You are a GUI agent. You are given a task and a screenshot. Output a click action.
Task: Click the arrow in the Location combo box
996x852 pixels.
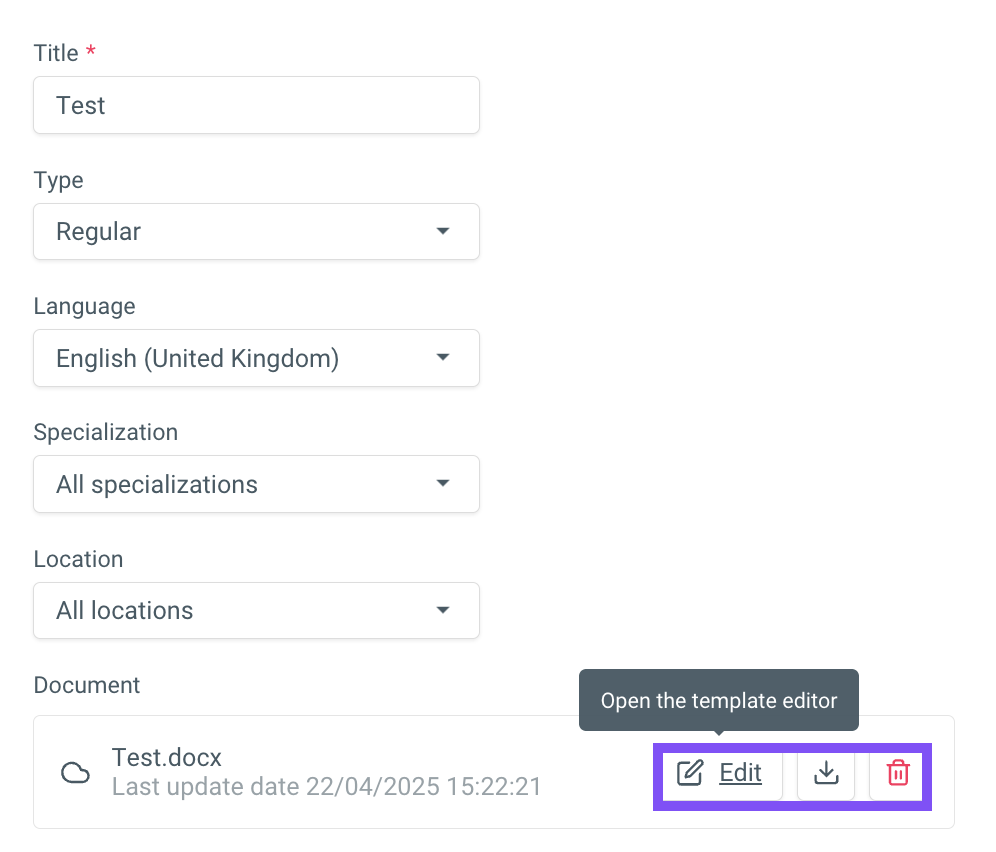pos(443,610)
